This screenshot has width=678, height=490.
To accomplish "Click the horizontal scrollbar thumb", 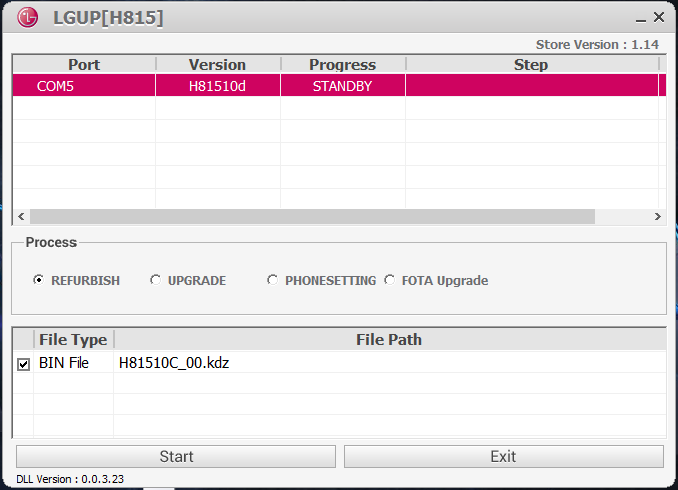I will 312,216.
